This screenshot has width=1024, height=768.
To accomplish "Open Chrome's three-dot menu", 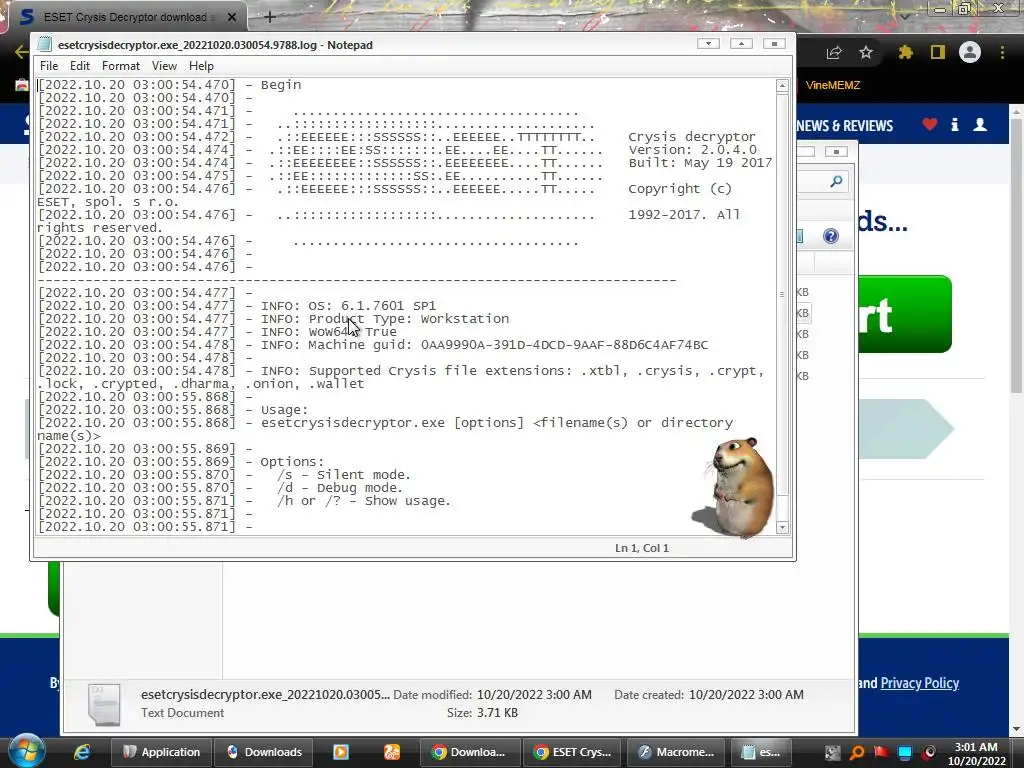I will pyautogui.click(x=1002, y=52).
